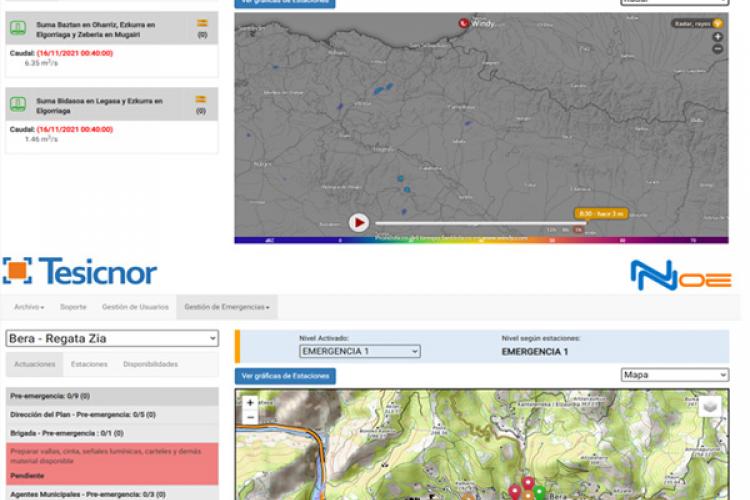Viewport: 750px width, 500px height.
Task: Click Caudal date on Suma Baztan card
Action: coord(75,53)
